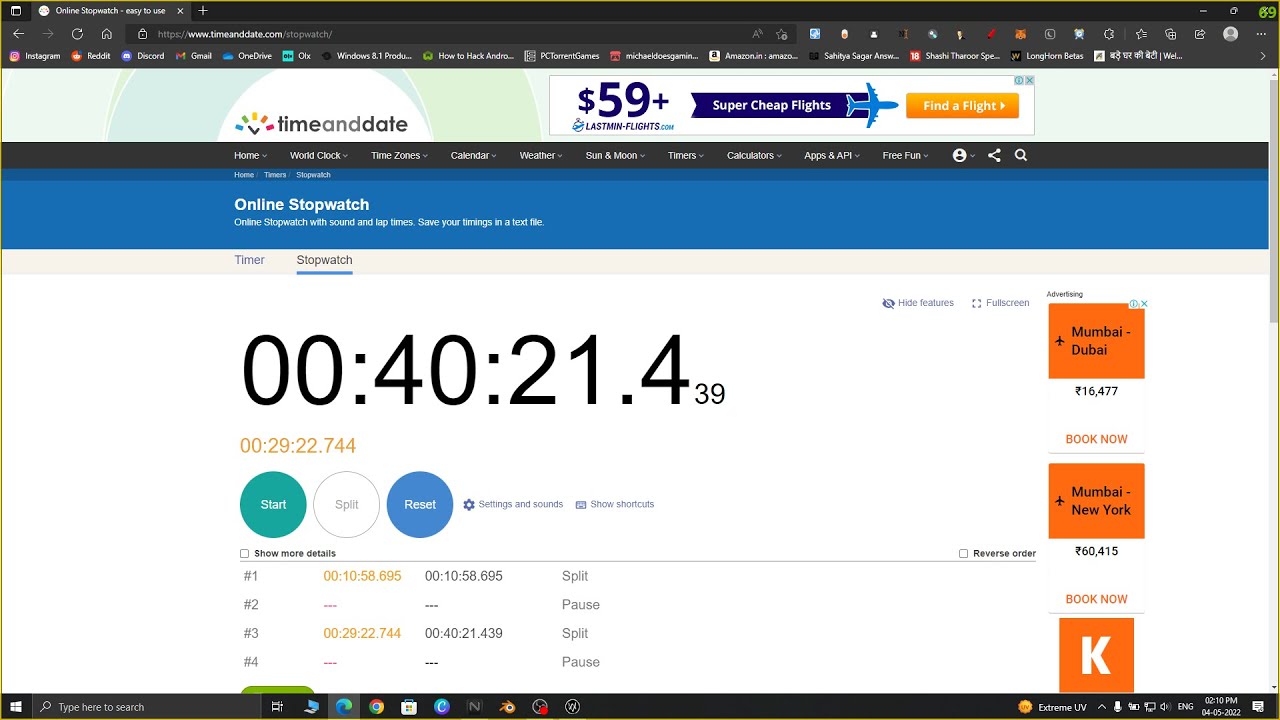This screenshot has width=1280, height=720.
Task: Open the Gmail bookmark
Action: point(193,56)
